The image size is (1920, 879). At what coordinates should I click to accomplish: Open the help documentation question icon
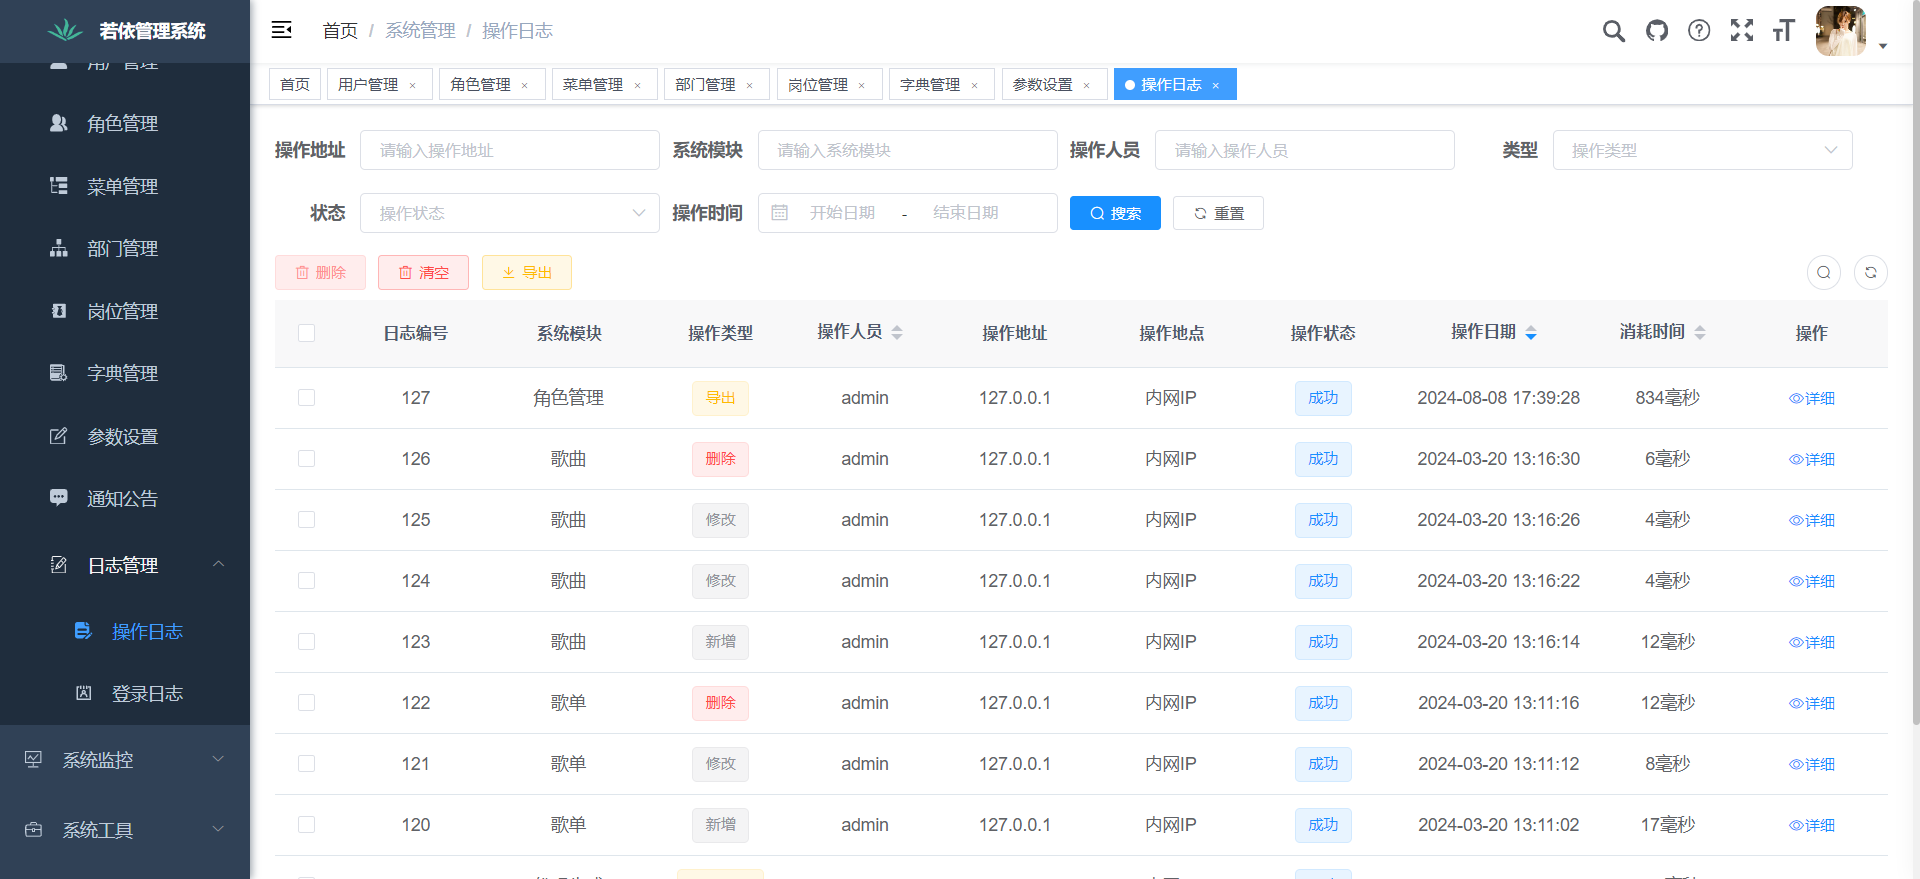[x=1698, y=31]
